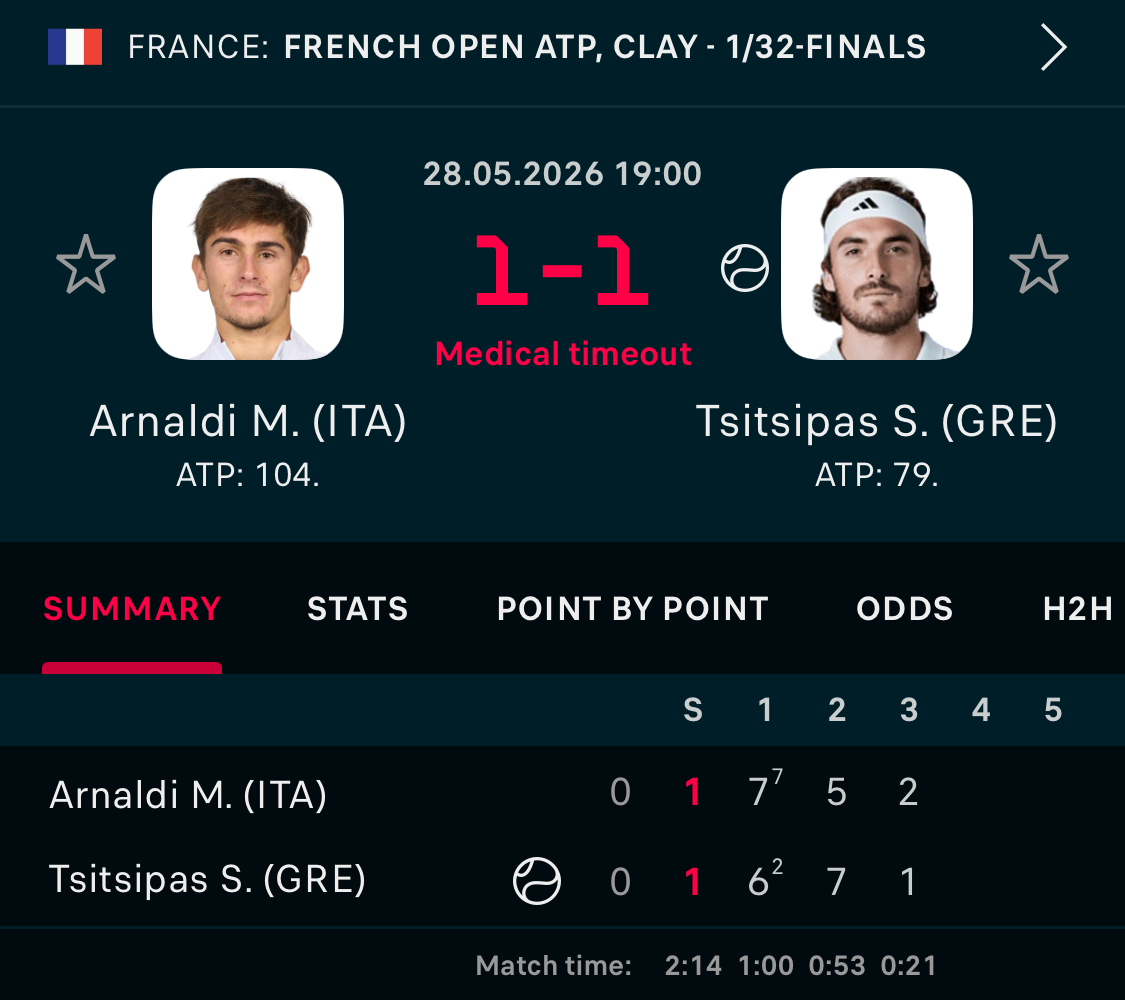The image size is (1125, 1000).
Task: Switch to the Stats tab
Action: [357, 609]
